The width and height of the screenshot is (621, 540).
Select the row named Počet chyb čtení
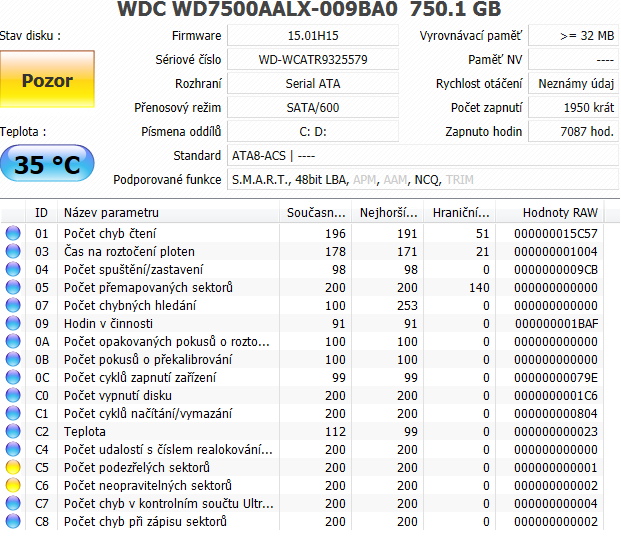click(303, 233)
